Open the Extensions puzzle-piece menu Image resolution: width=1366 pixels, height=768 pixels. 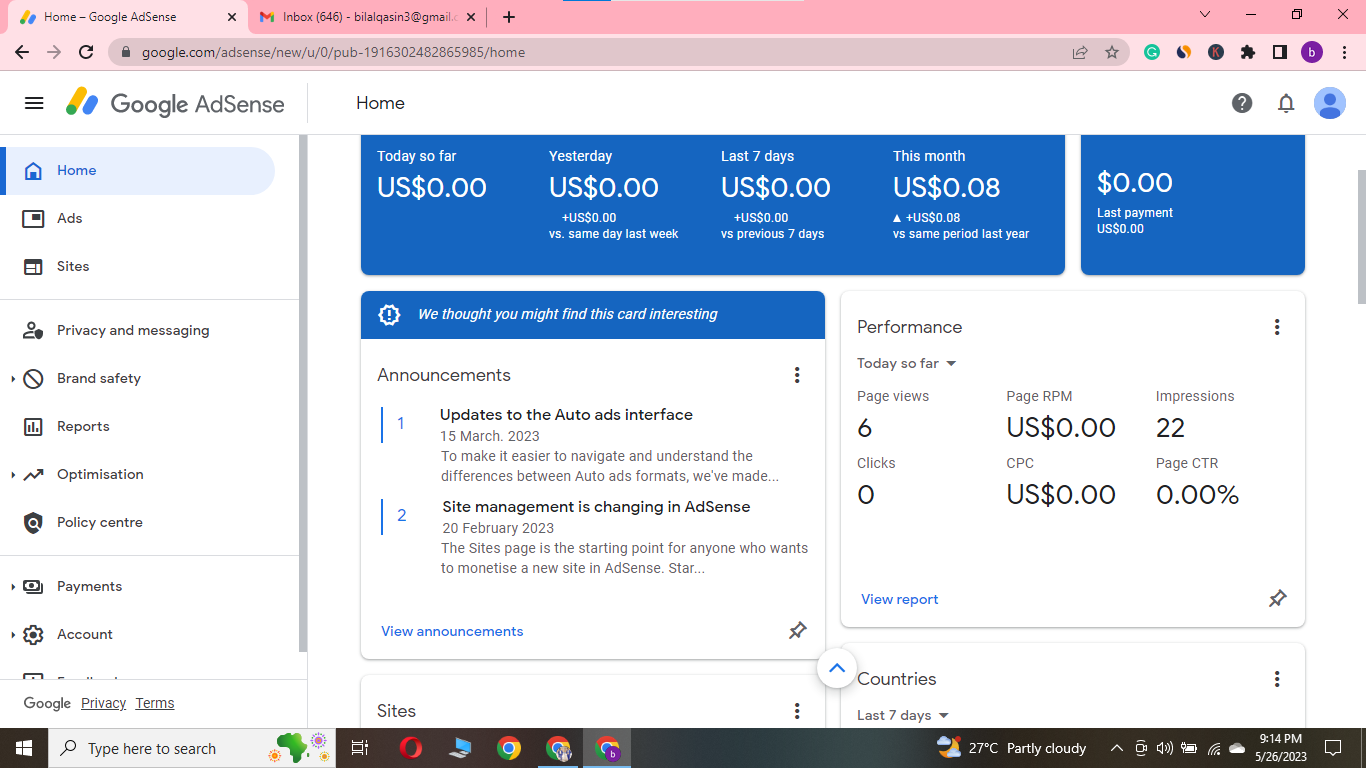[x=1248, y=52]
